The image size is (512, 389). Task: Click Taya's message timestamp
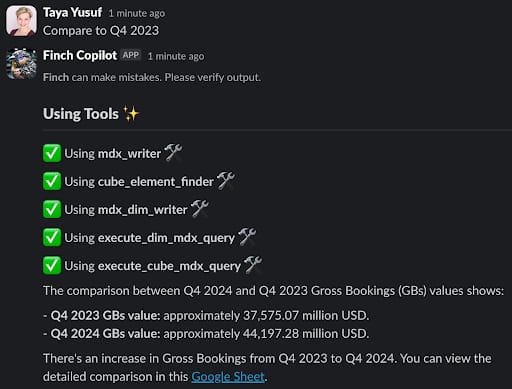tap(137, 13)
